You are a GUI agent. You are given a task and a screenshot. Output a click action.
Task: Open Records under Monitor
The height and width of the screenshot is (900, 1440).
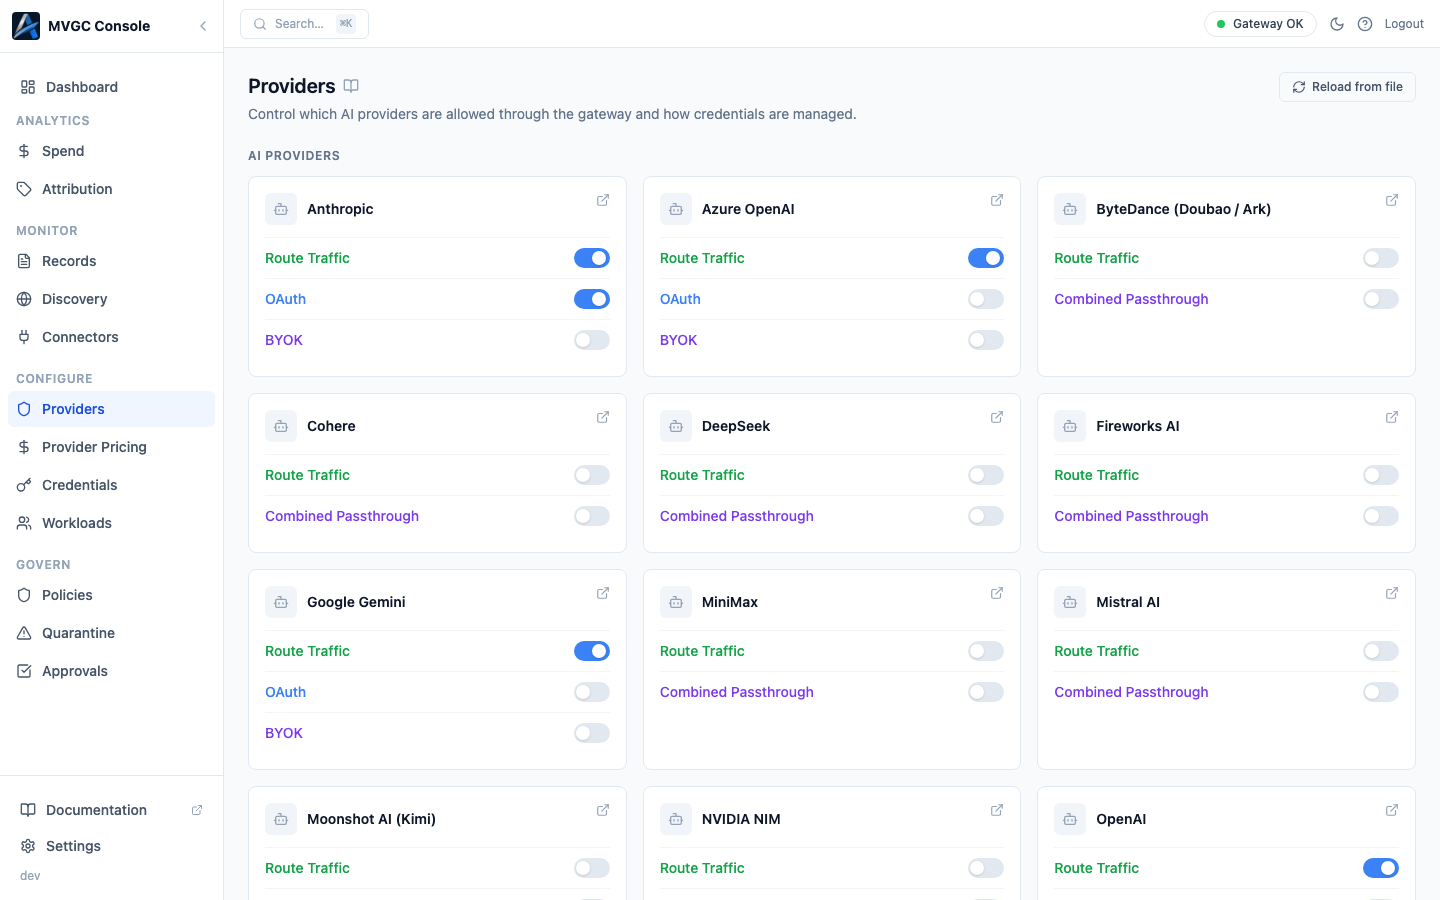[111, 261]
